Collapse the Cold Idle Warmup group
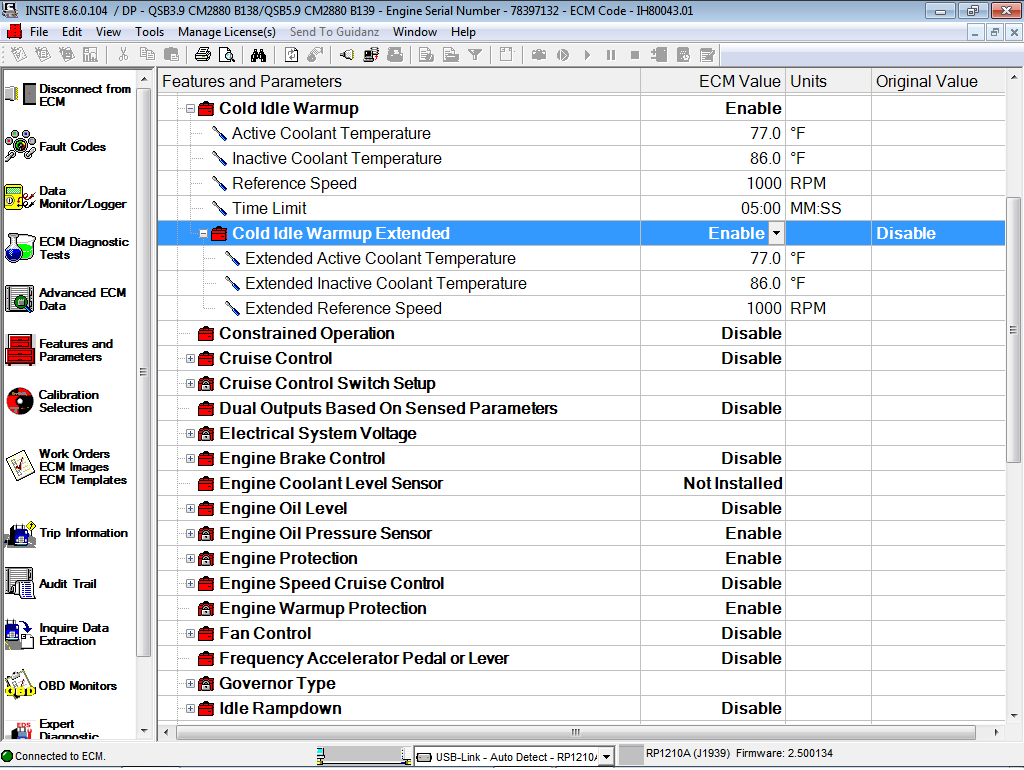 pos(190,108)
